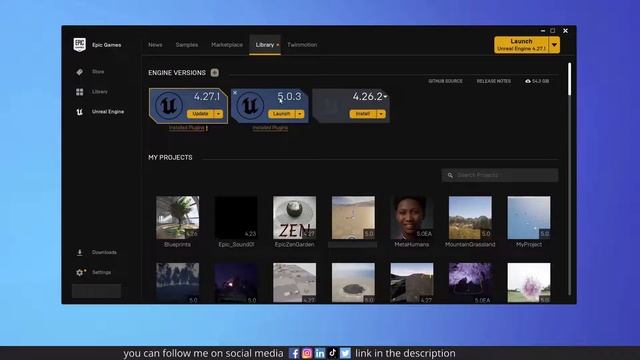Click the 4.27.1 version number
Image resolution: width=640 pixels, height=360 pixels.
tap(207, 97)
